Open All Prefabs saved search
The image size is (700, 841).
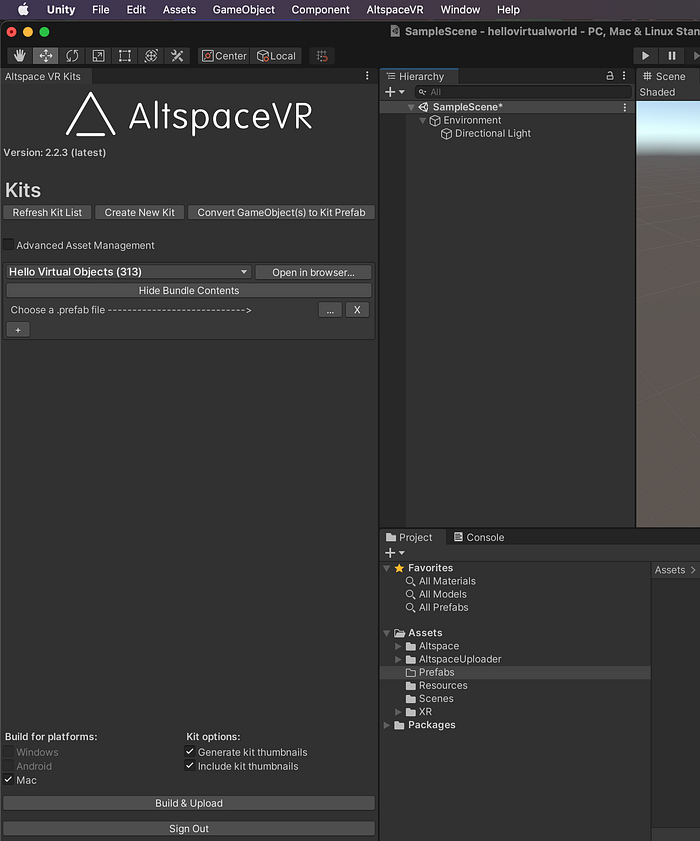[x=443, y=608]
